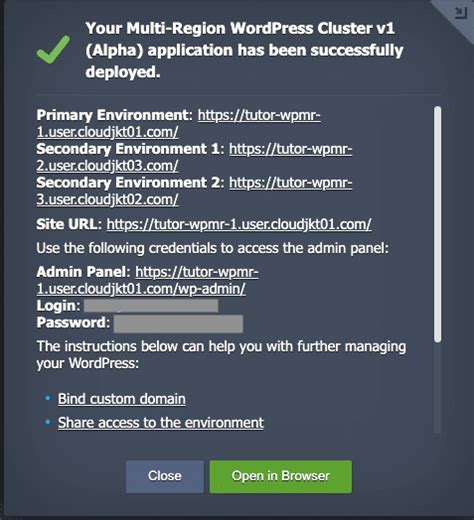The image size is (474, 520).
Task: Click the bold Password label
Action: 71,322
